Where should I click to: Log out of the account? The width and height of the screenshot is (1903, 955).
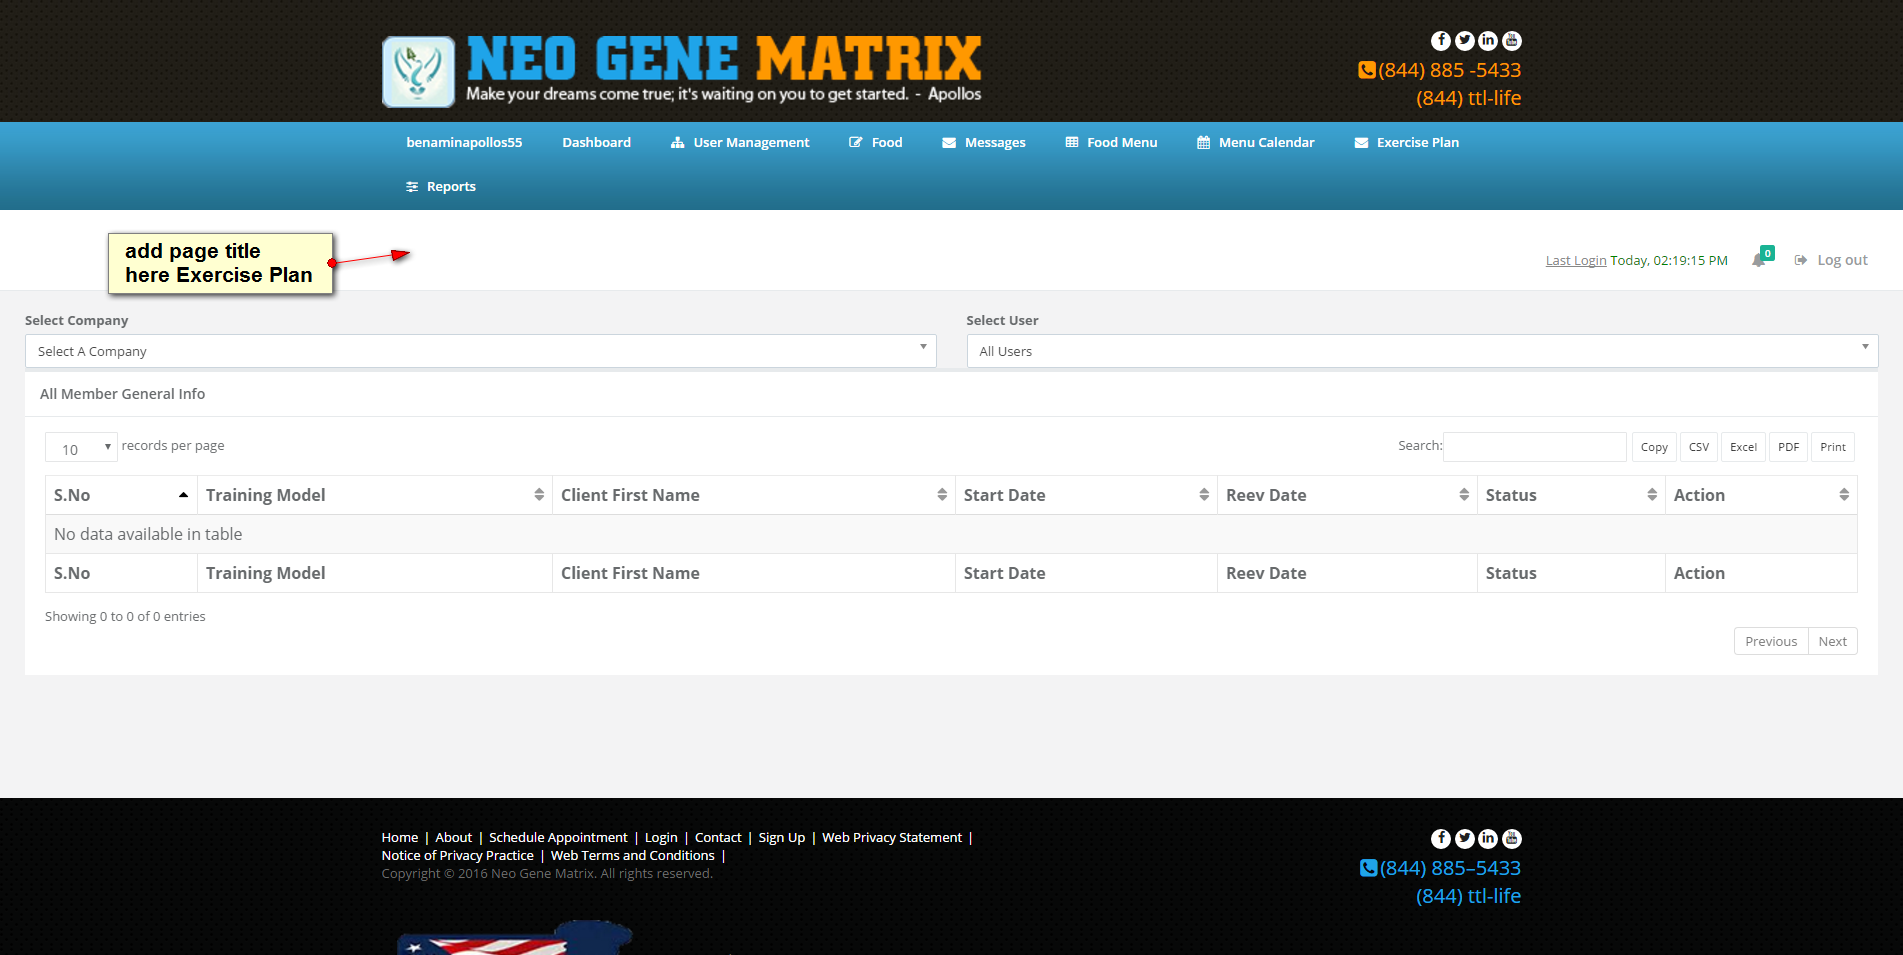click(1831, 260)
